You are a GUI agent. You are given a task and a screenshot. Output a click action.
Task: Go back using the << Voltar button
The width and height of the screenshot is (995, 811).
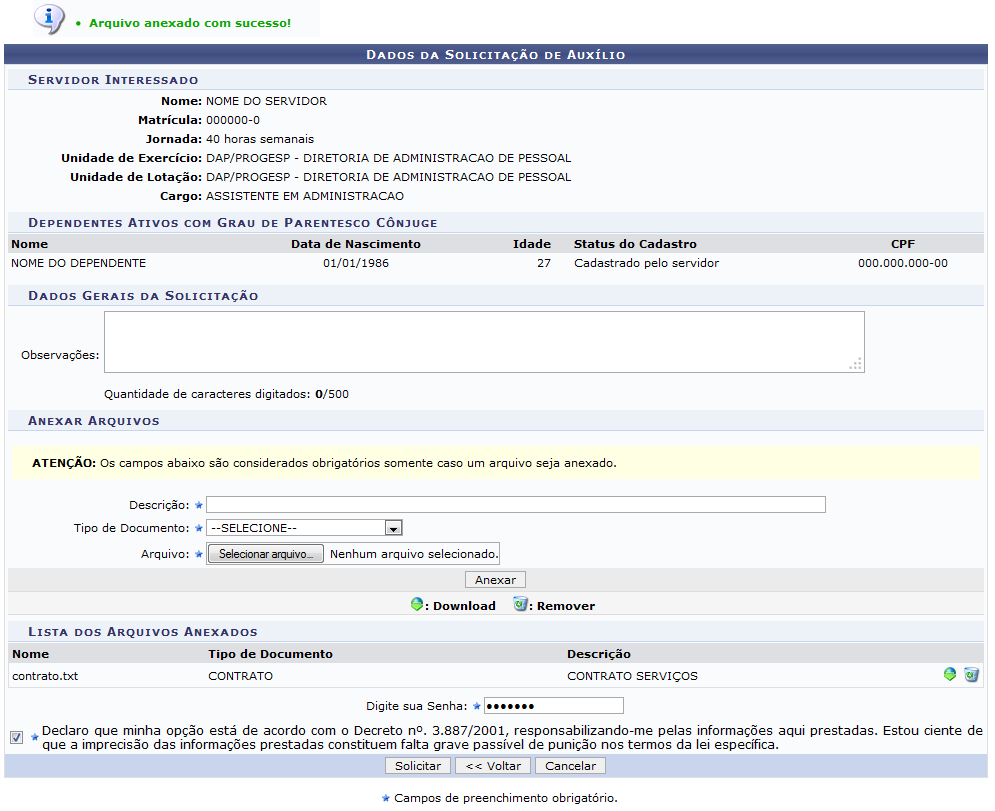(493, 766)
